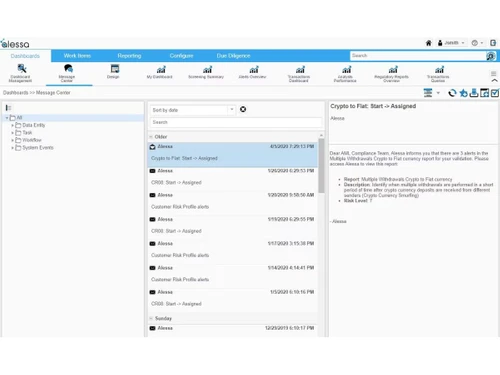Open the Design dashboard icon

(x=115, y=69)
